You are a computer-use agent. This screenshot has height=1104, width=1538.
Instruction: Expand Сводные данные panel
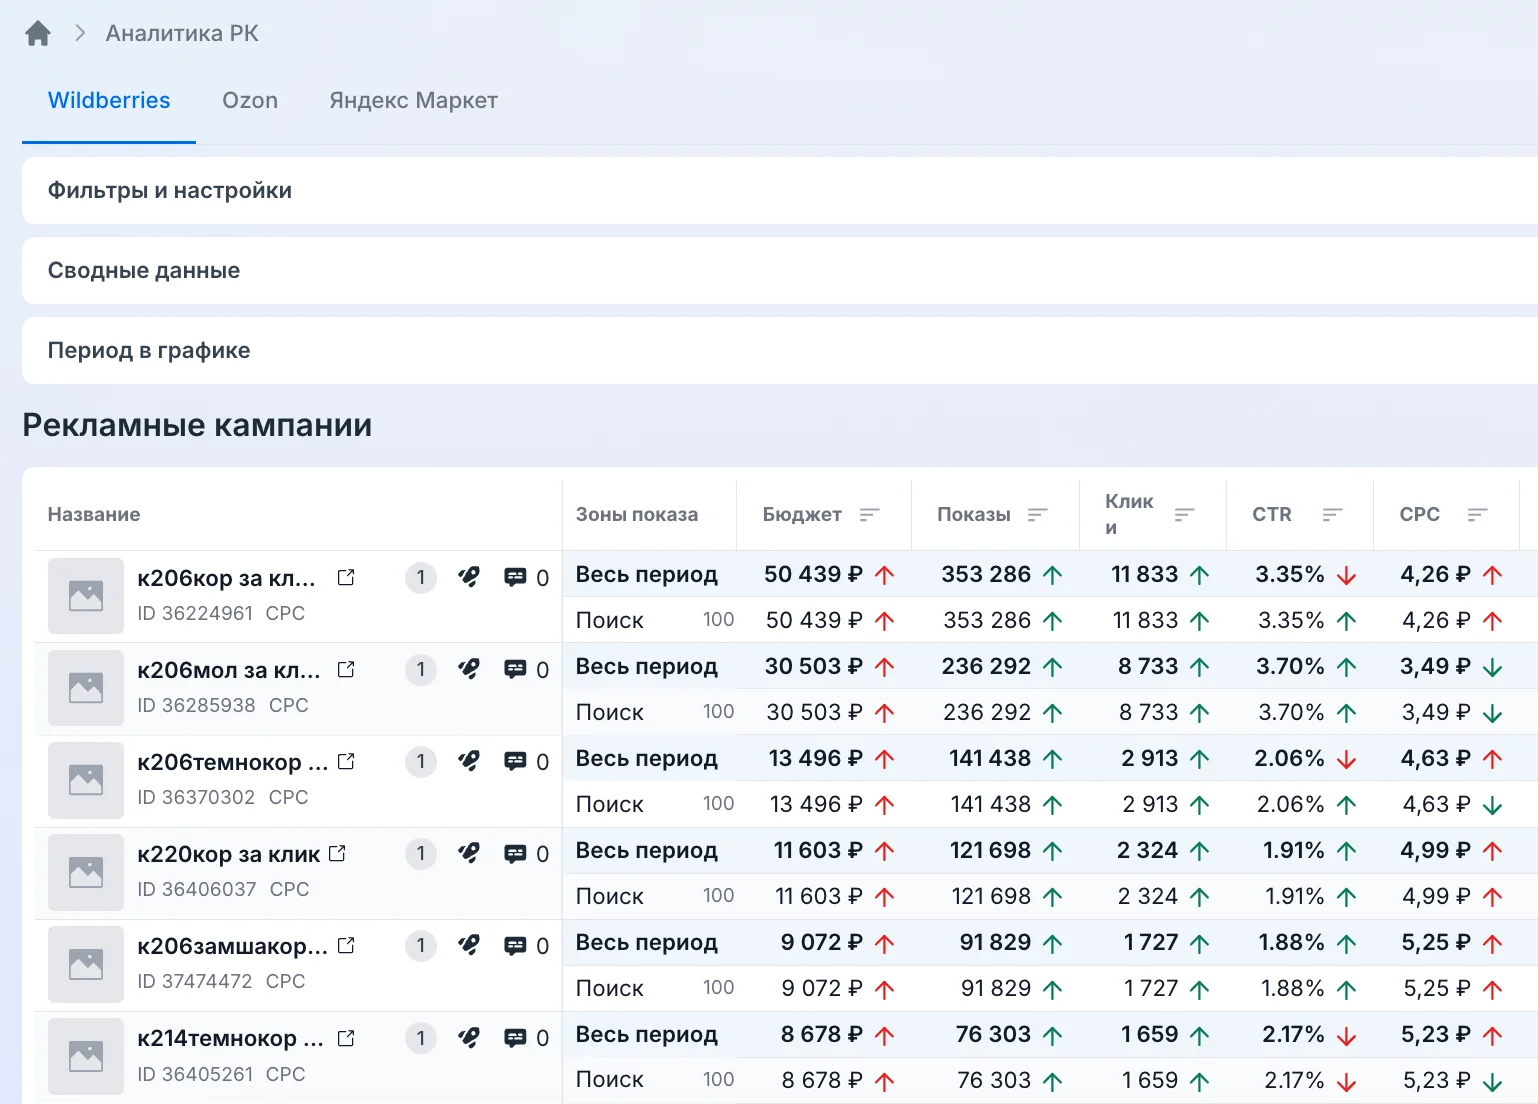(x=780, y=270)
